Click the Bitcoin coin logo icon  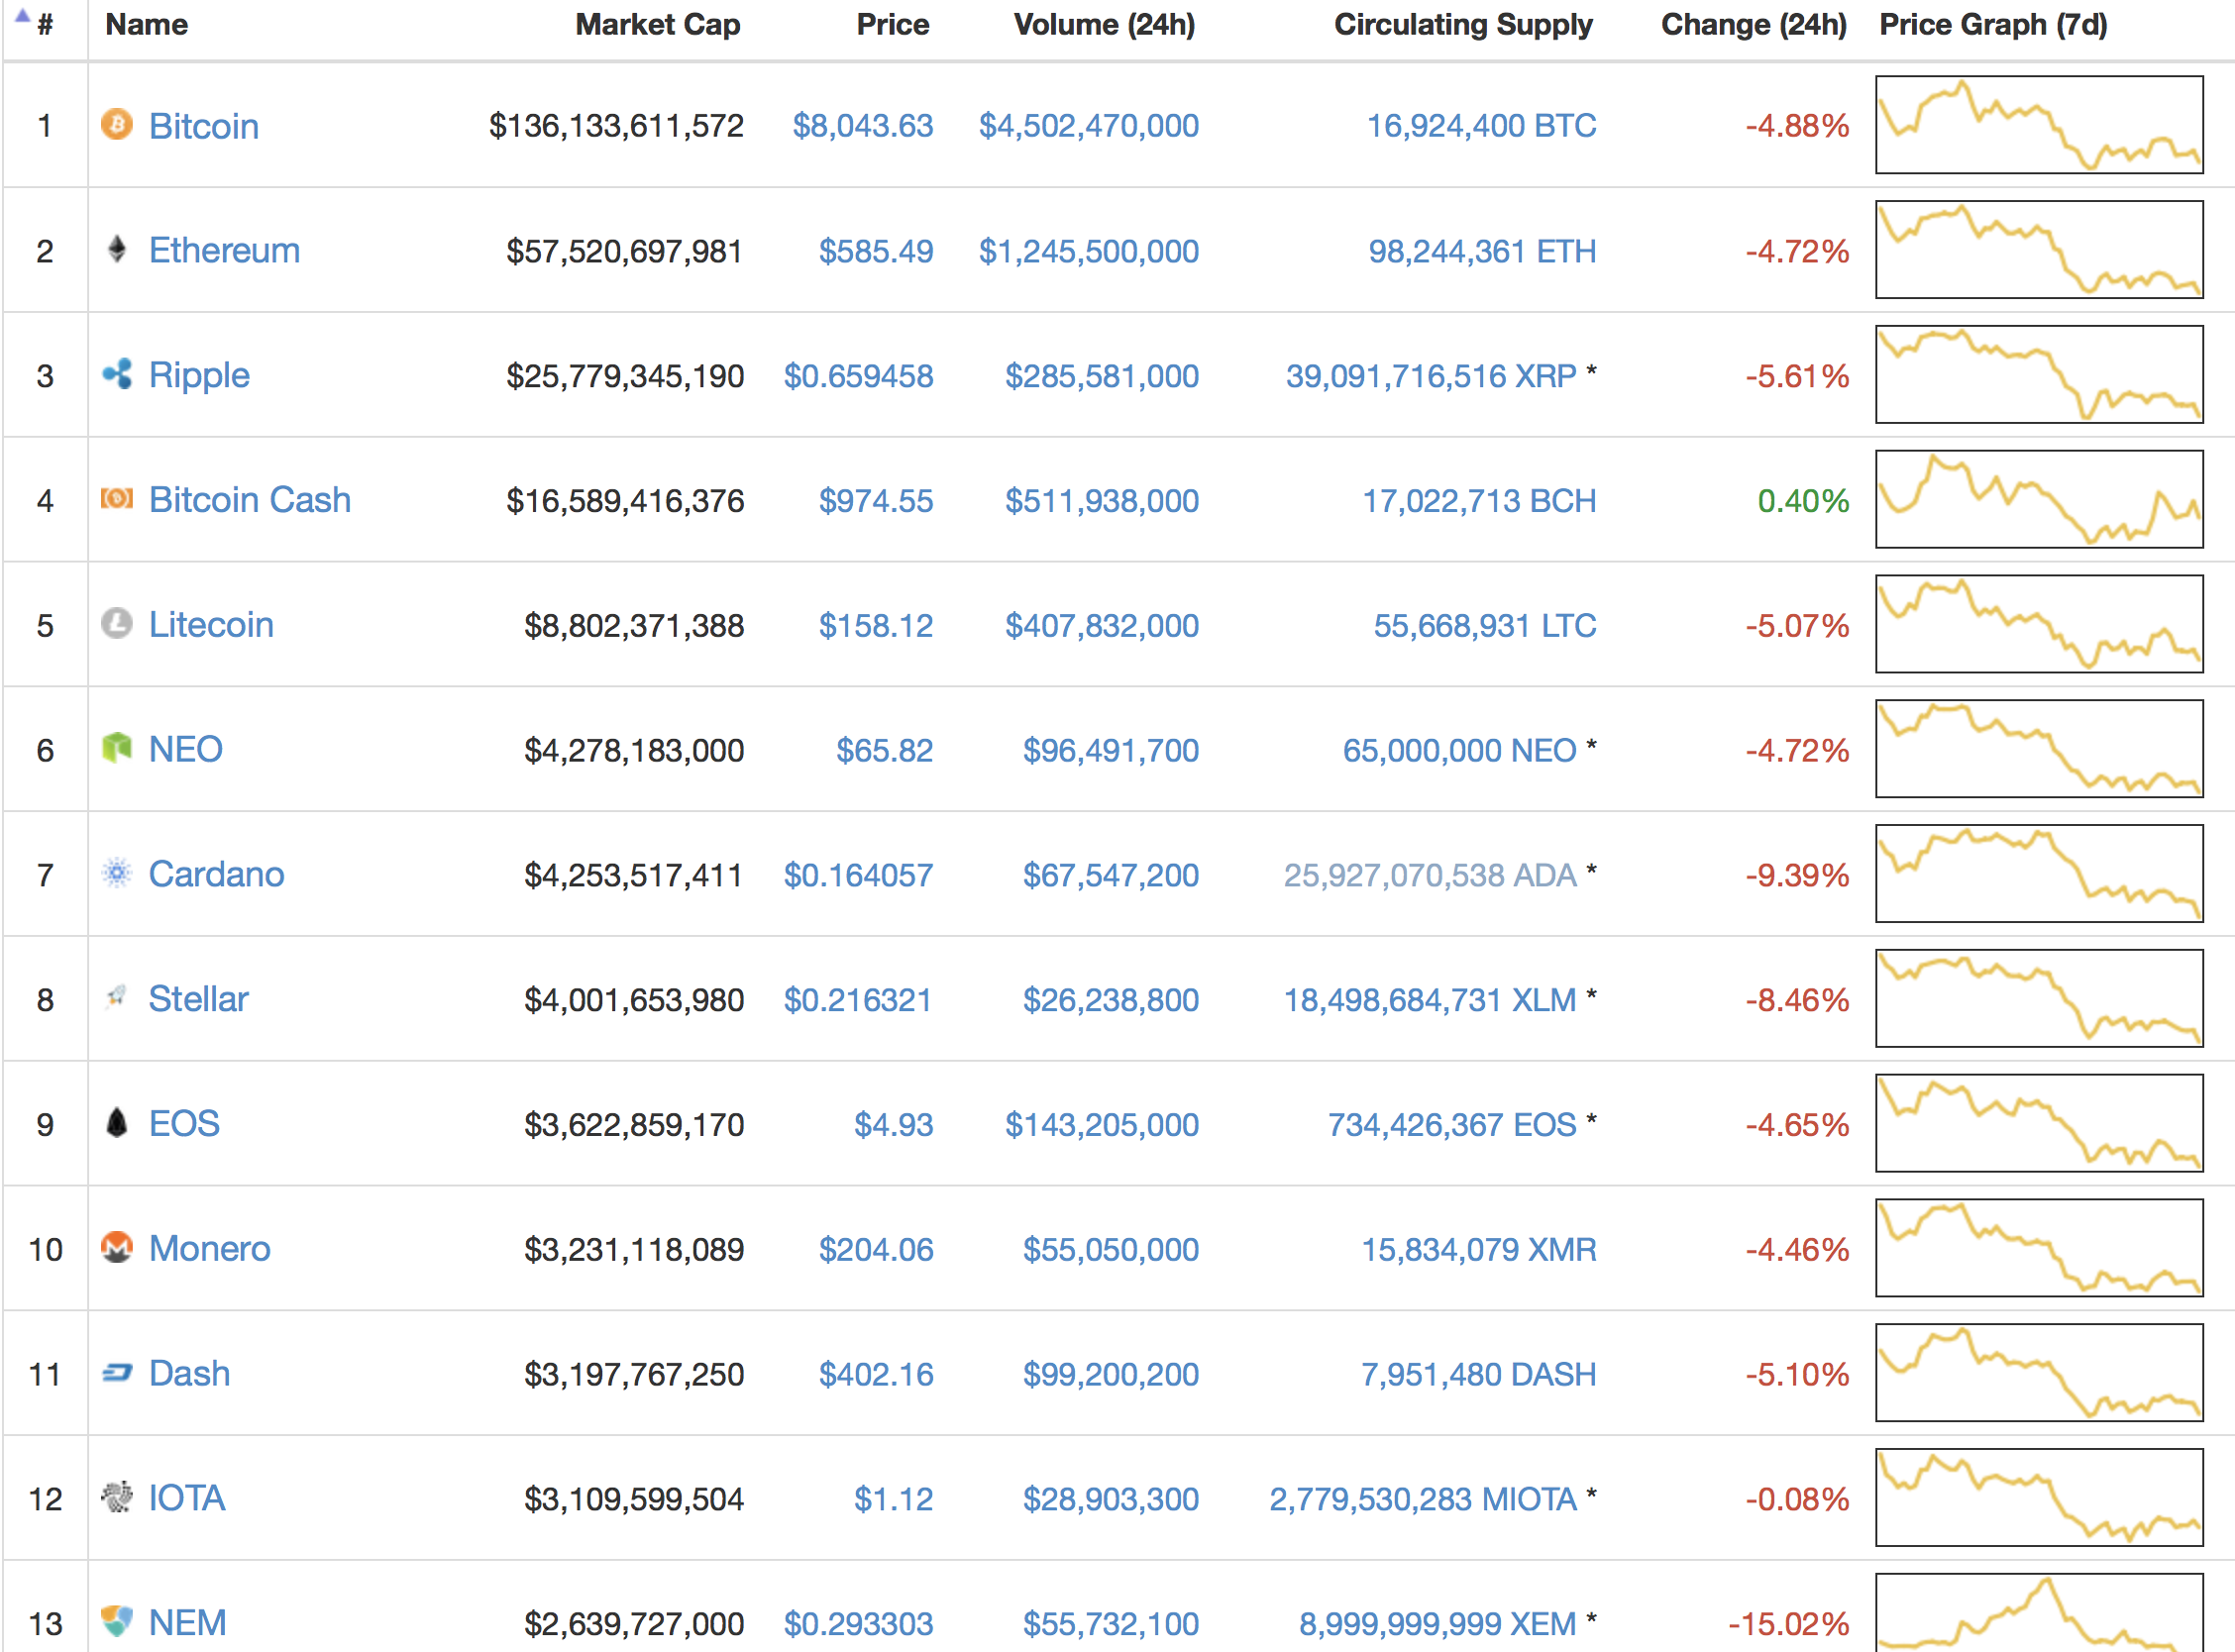117,125
